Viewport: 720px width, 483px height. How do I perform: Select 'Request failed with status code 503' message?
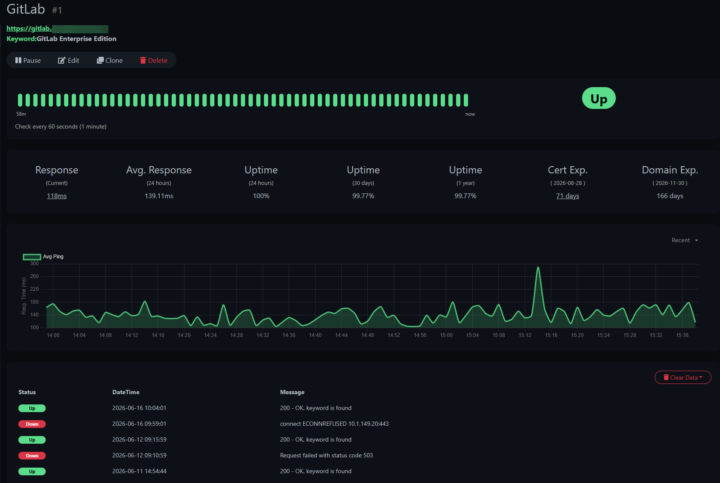coord(326,455)
